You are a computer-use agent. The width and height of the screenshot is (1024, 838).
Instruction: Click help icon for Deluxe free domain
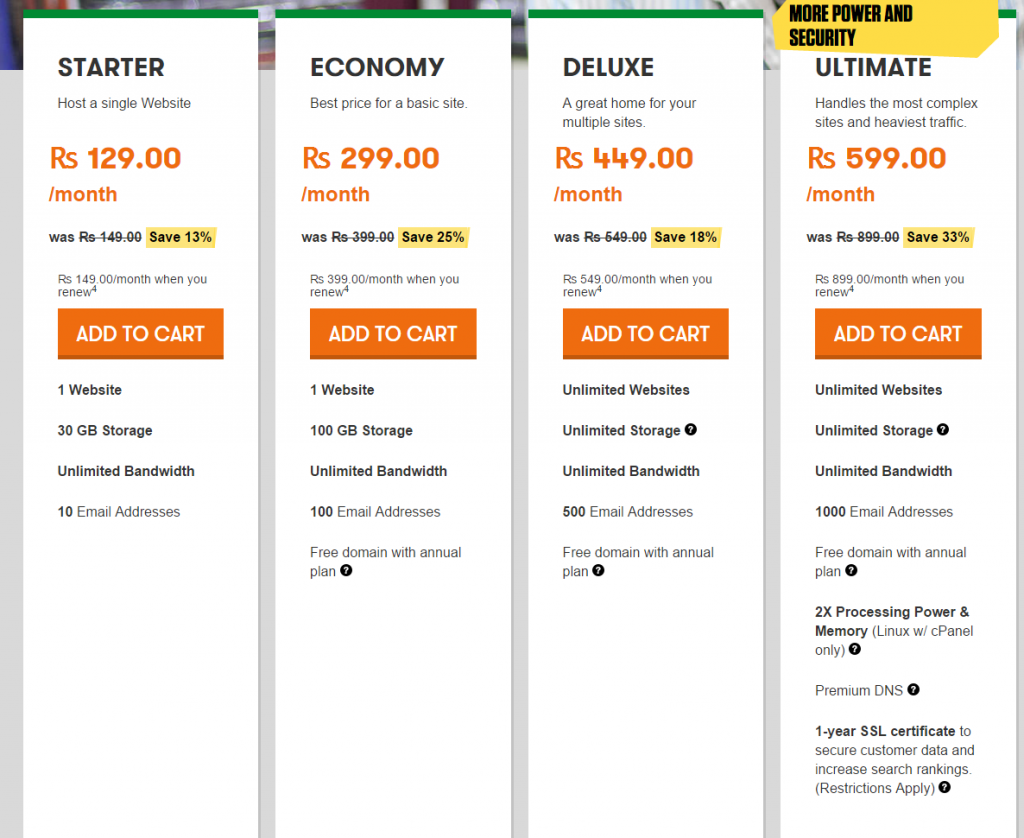coord(598,571)
